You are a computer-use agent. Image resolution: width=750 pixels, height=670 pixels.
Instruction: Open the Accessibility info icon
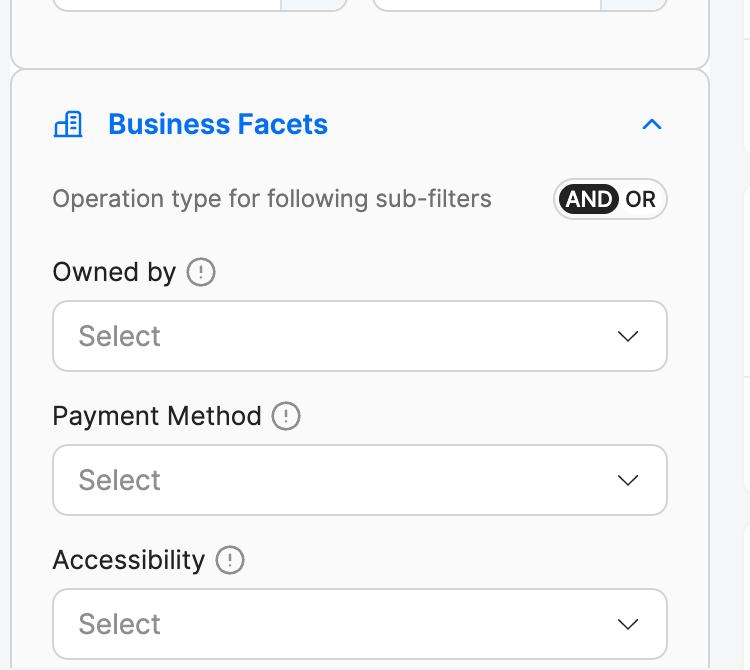[x=230, y=560]
